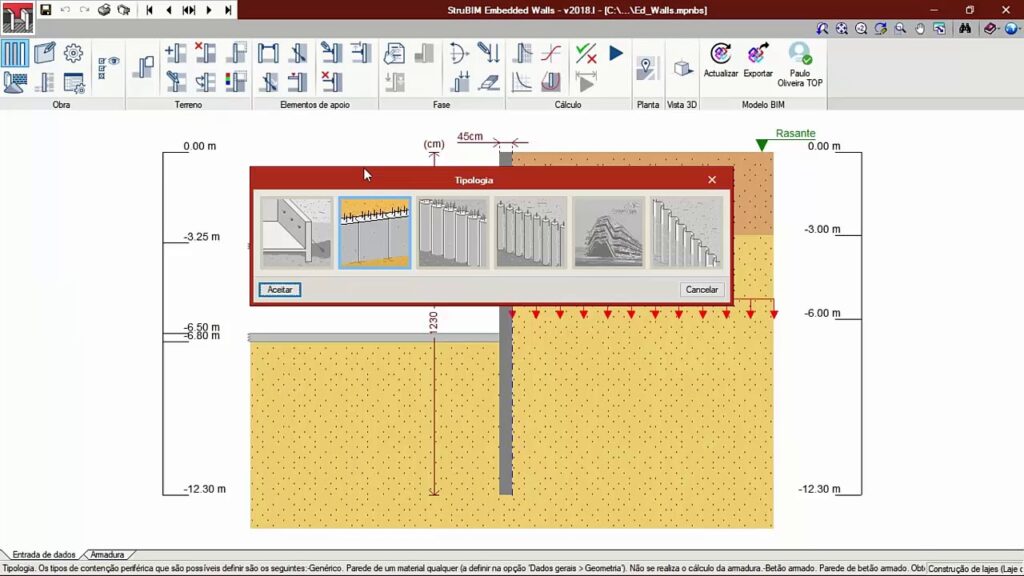
Task: Choose the secant pile wall typology thumbnail
Action: pyautogui.click(x=453, y=233)
